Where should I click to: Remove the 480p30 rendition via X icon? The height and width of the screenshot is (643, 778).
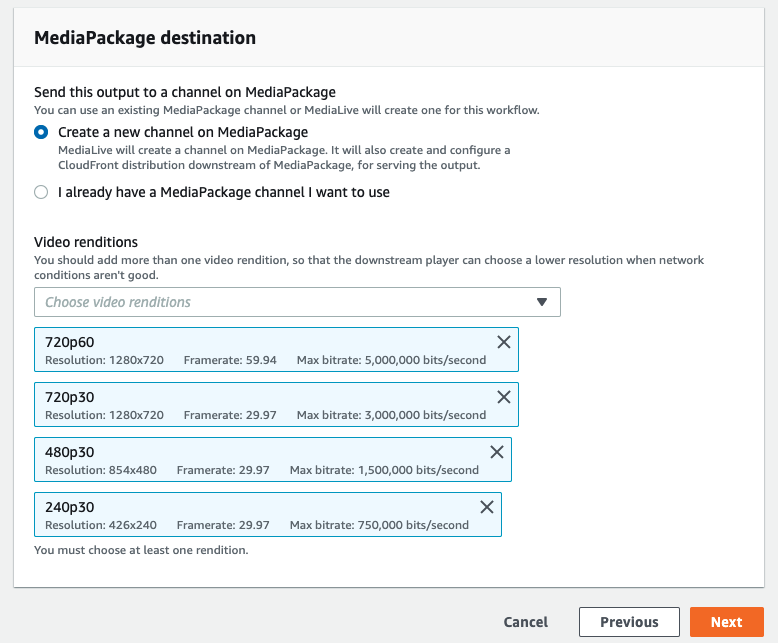click(x=497, y=452)
